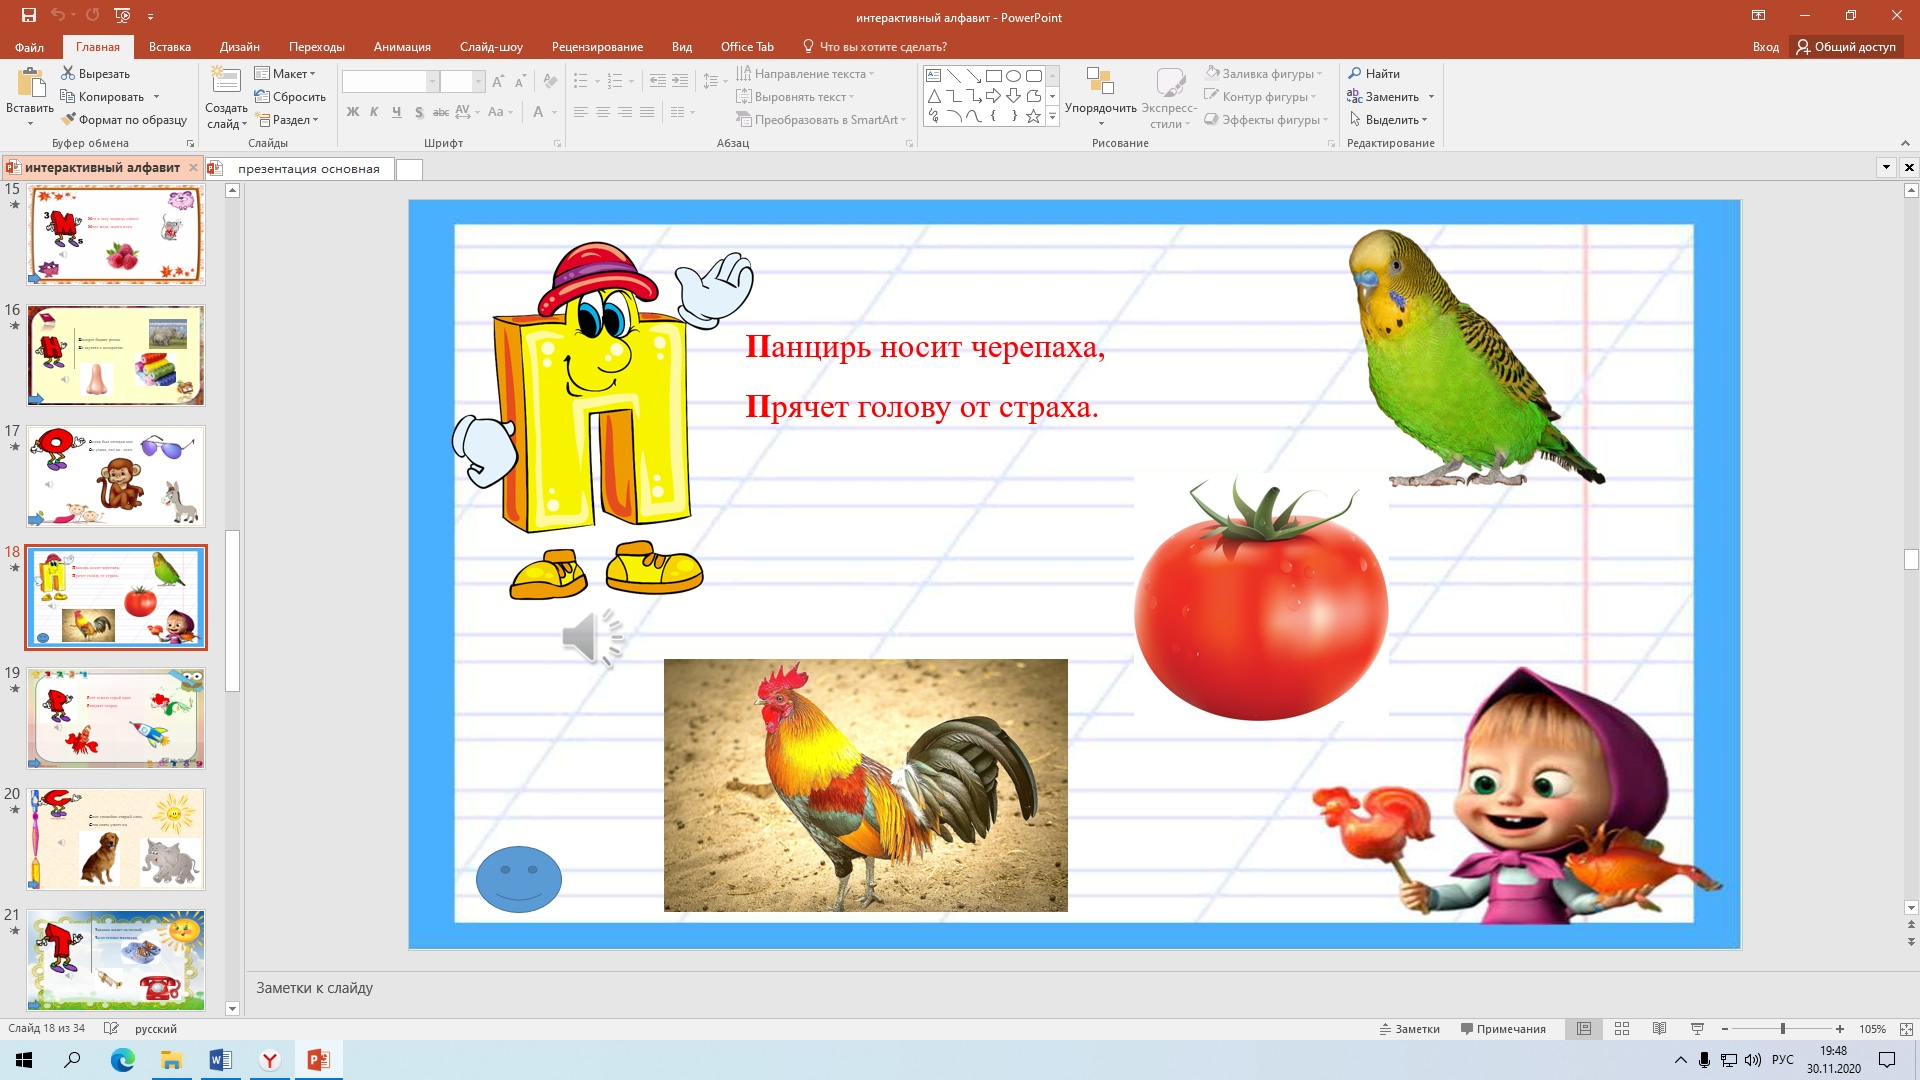Click the Find (Найти) button

pos(1374,74)
